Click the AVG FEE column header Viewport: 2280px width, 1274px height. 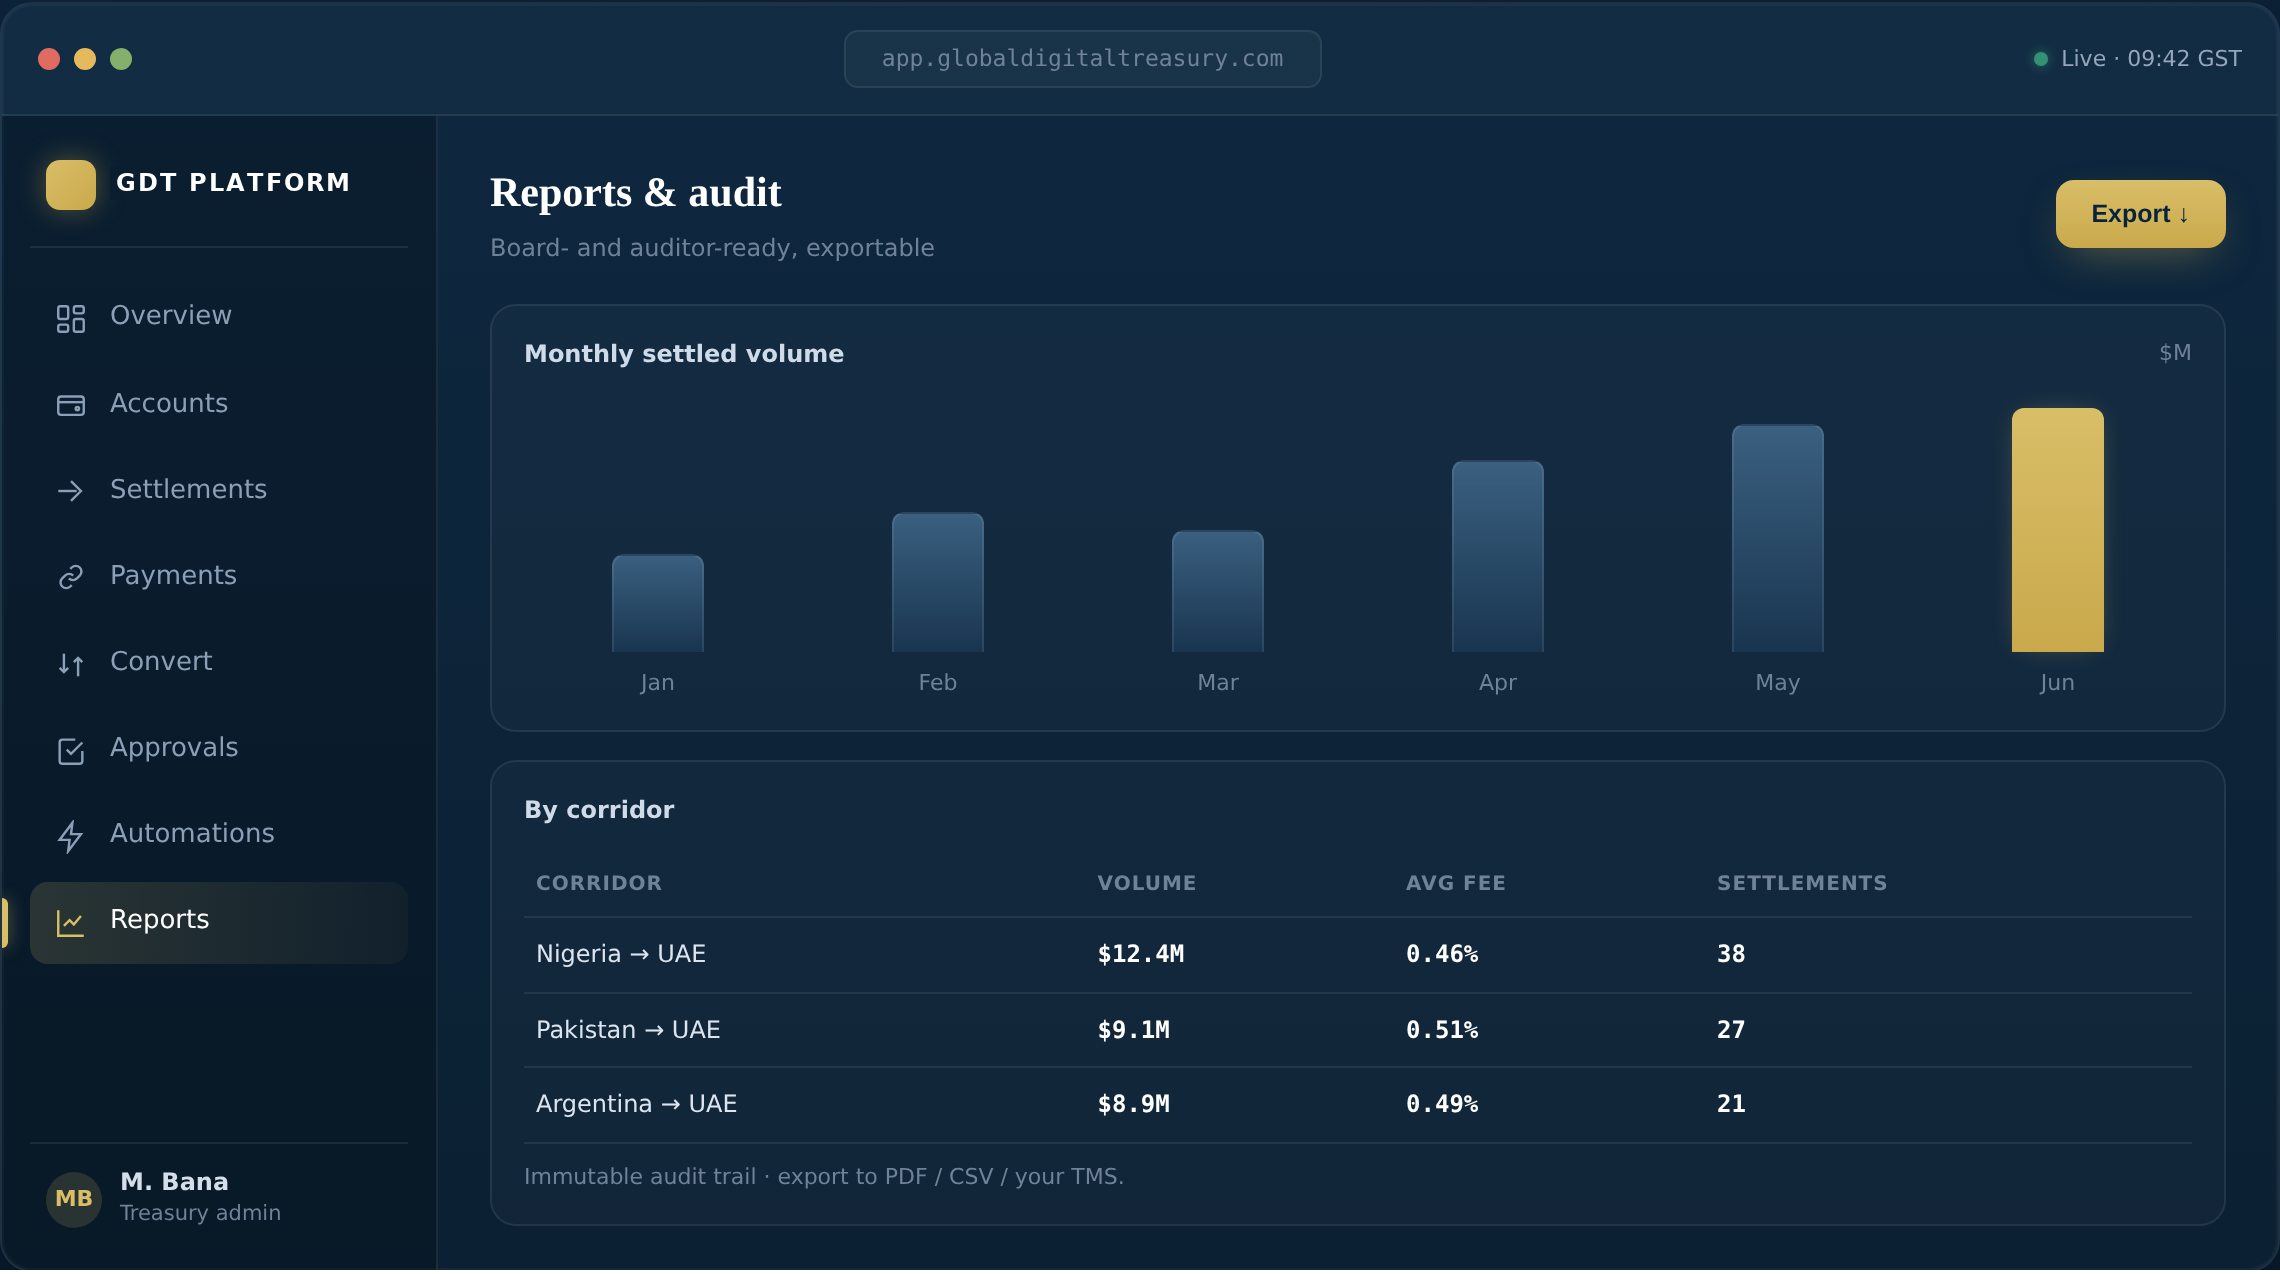[x=1456, y=883]
